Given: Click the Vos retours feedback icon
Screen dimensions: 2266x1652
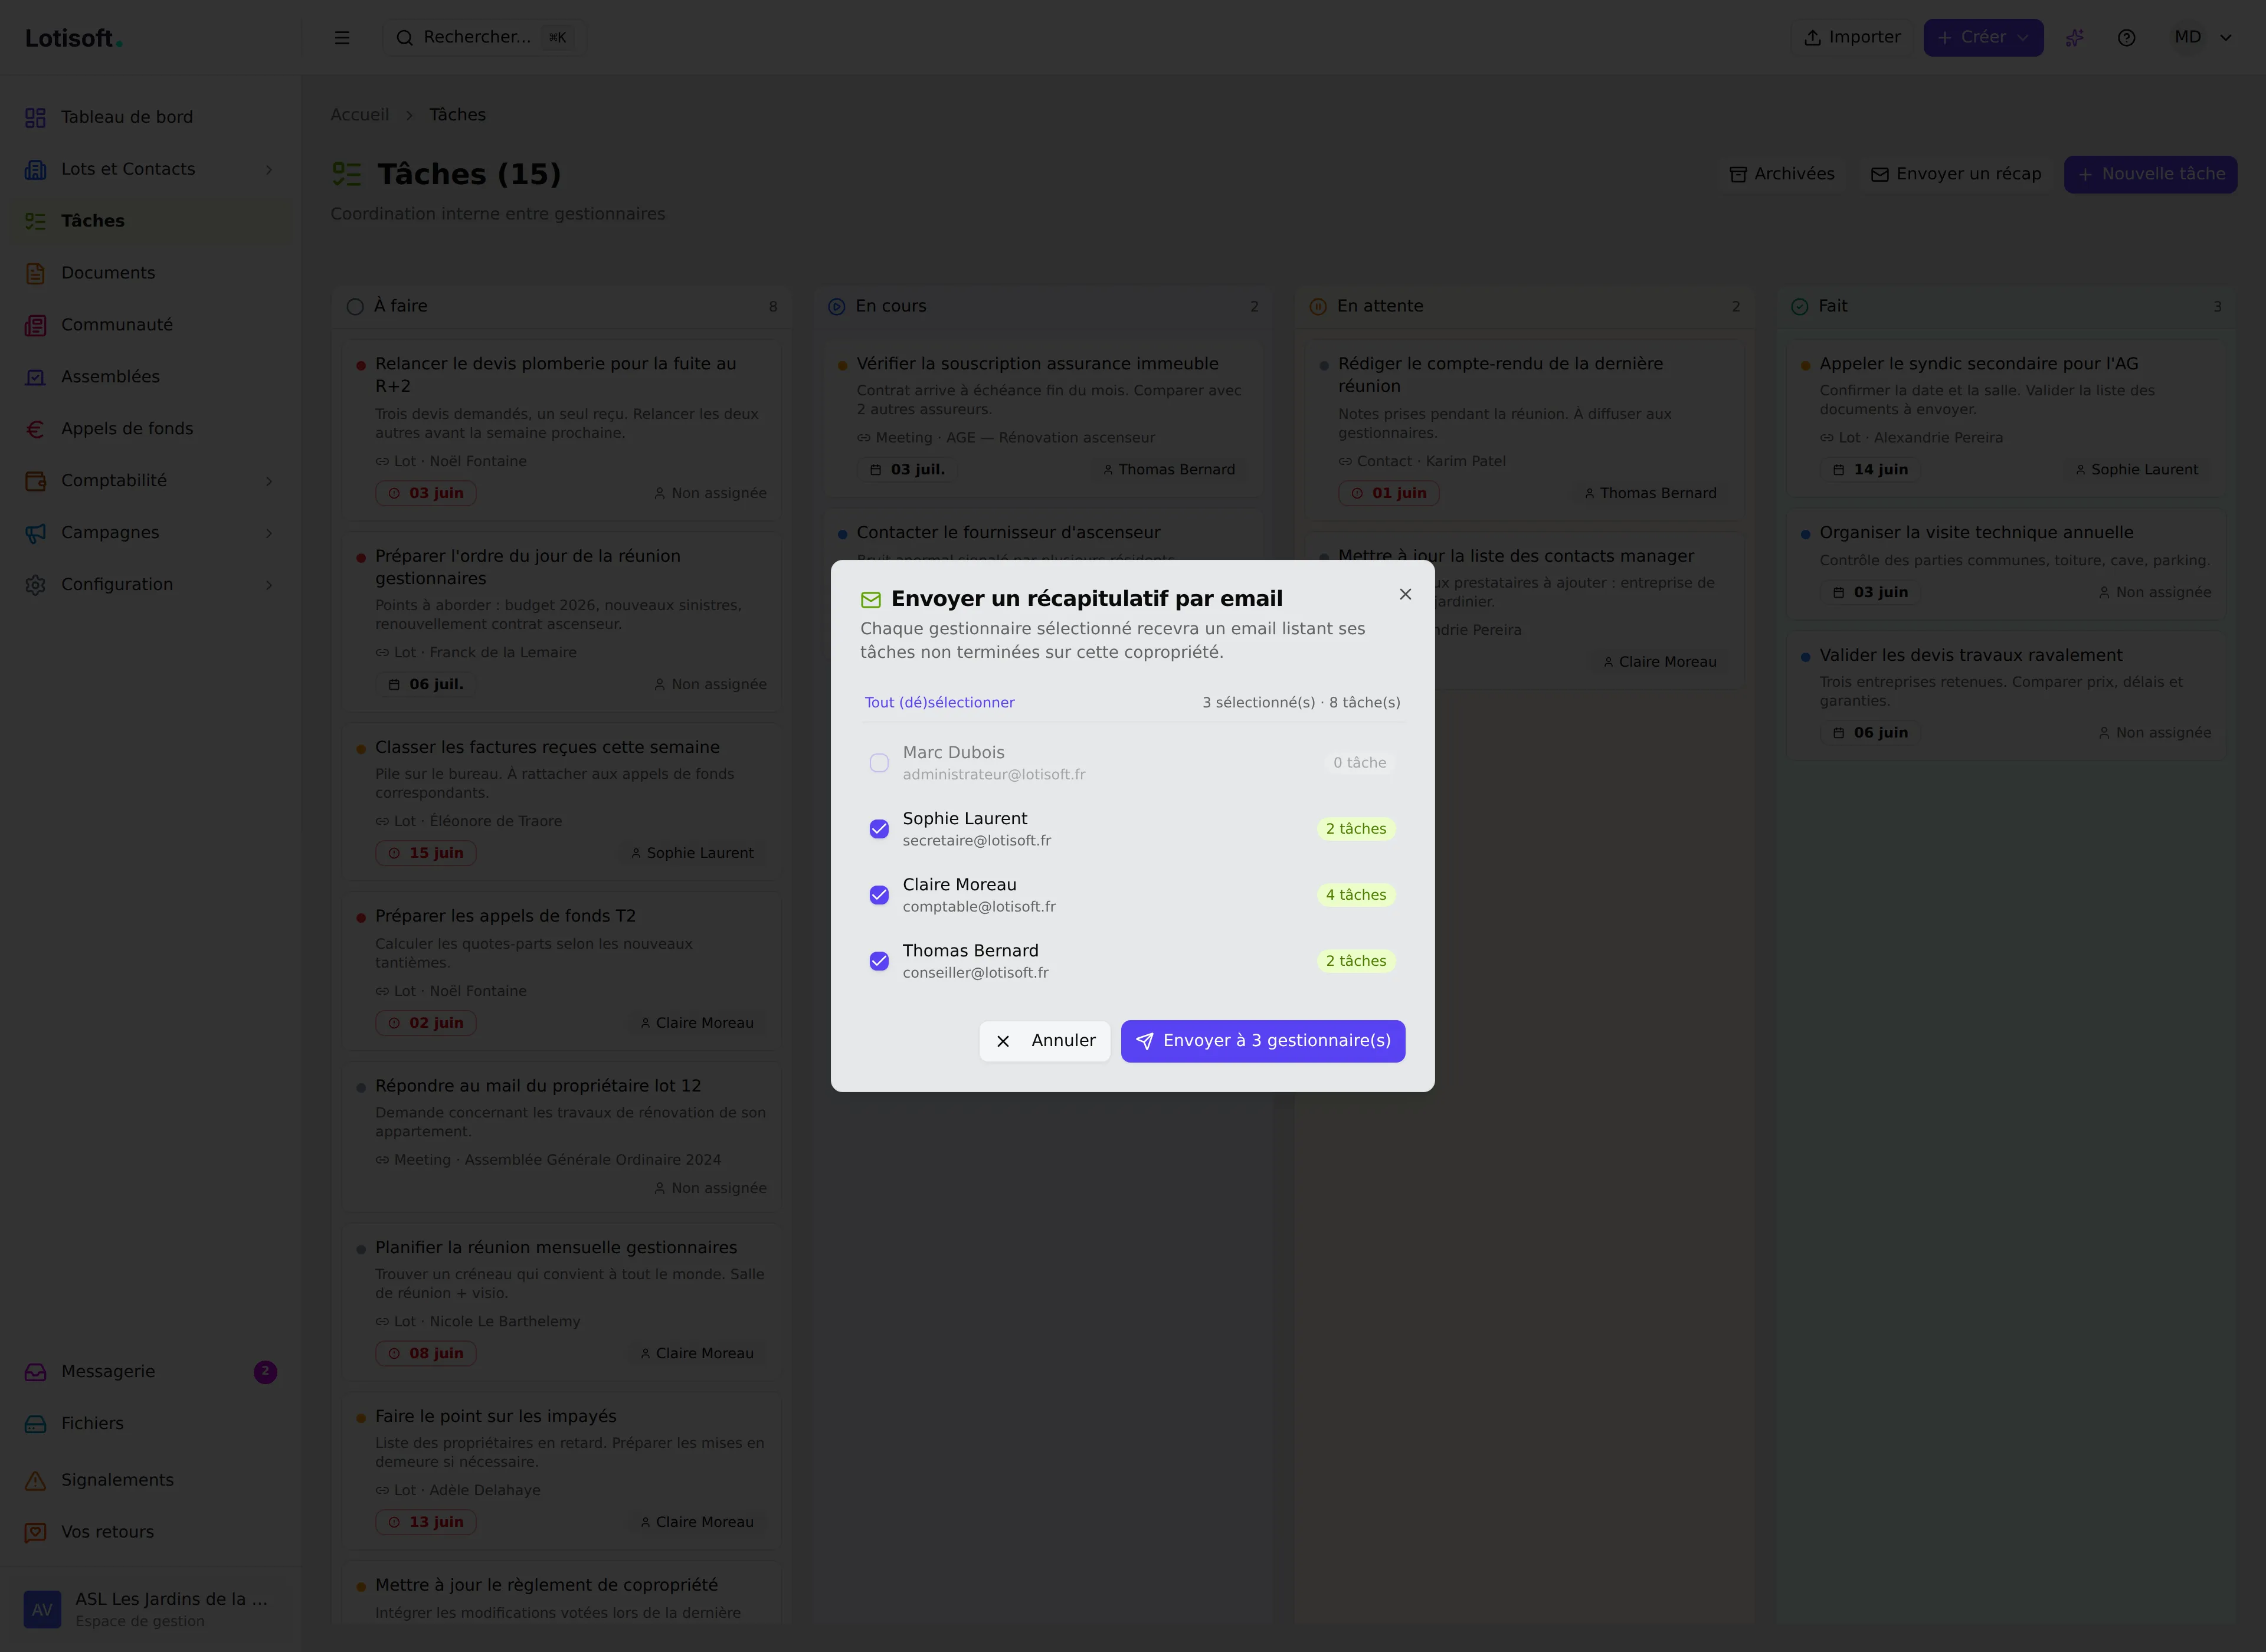Looking at the screenshot, I should 36,1532.
